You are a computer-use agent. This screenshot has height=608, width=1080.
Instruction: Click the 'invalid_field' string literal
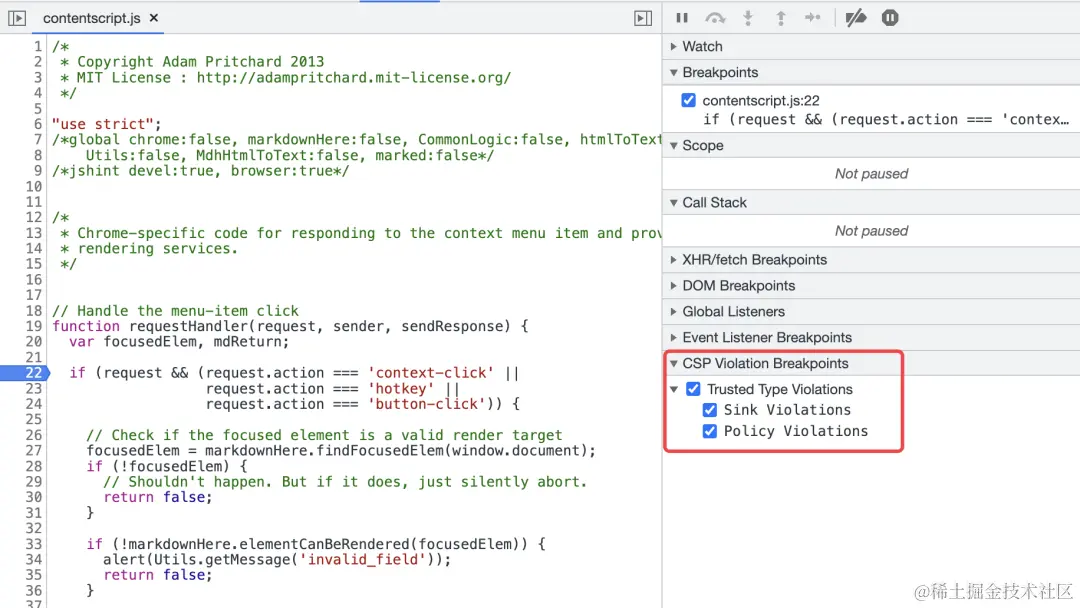[363, 559]
